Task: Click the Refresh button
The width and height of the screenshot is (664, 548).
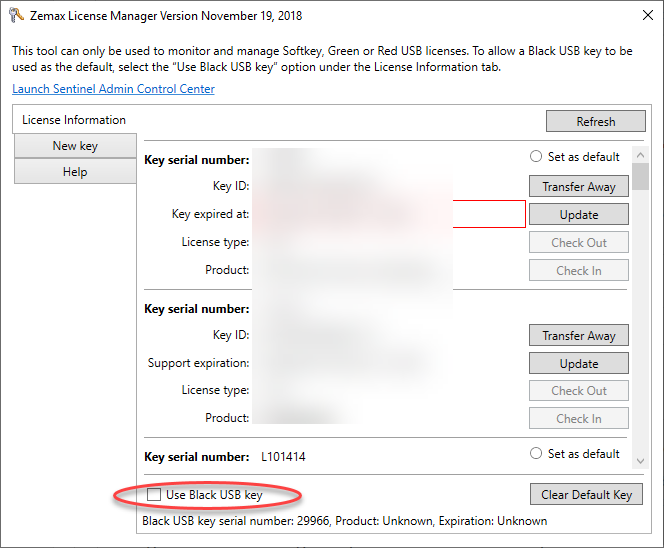Action: [x=595, y=122]
